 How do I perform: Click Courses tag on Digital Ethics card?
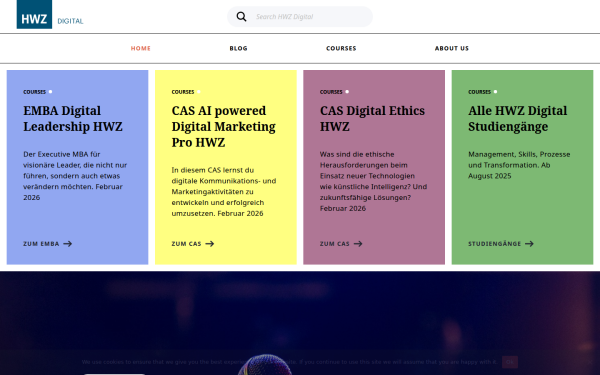(331, 92)
